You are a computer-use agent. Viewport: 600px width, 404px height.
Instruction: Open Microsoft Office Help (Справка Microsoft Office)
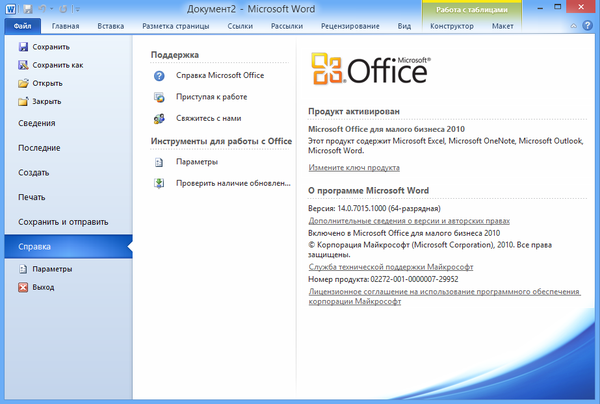tap(159, 76)
